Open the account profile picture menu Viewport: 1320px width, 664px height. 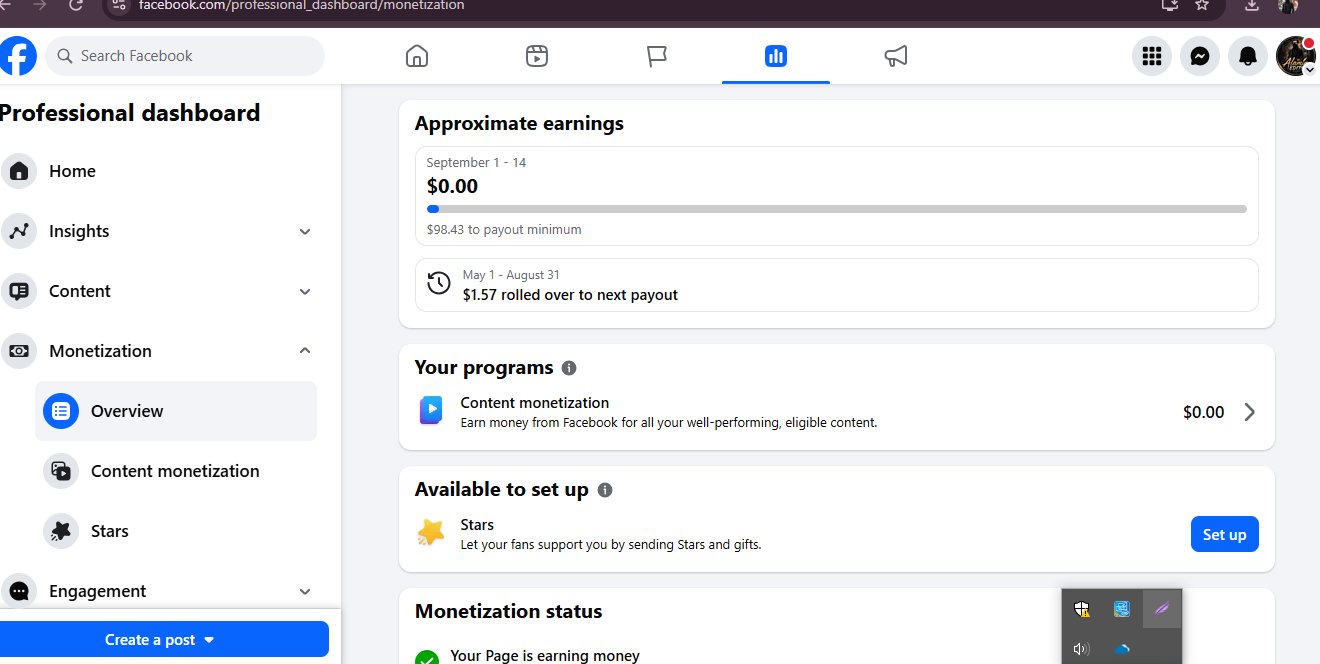tap(1296, 56)
